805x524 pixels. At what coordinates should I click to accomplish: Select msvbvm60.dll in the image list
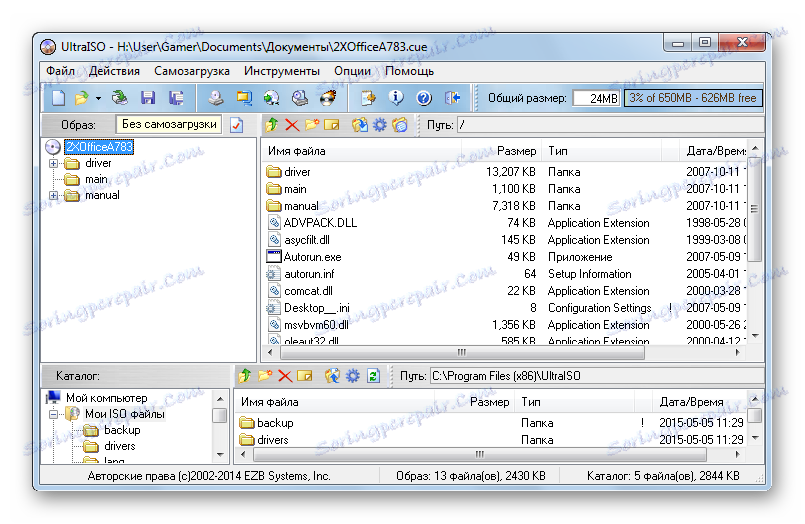tap(506, 325)
